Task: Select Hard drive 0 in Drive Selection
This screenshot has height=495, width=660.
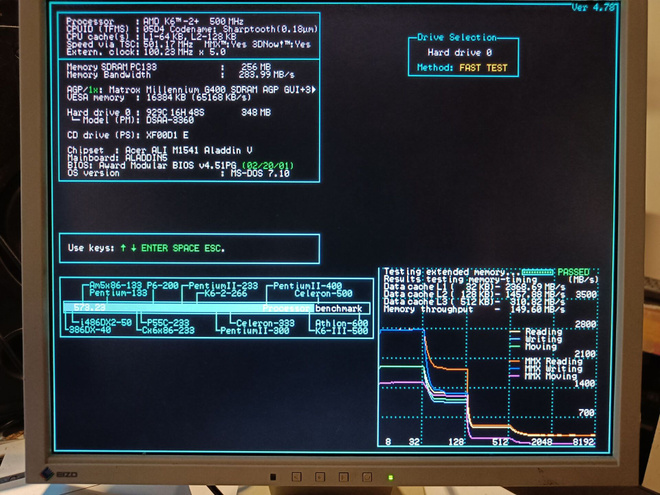Action: (x=460, y=53)
